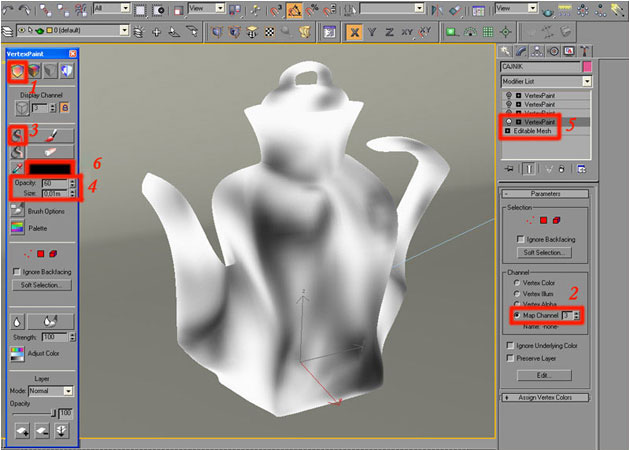The image size is (629, 450).
Task: Open the Palette icon
Action: tap(18, 227)
